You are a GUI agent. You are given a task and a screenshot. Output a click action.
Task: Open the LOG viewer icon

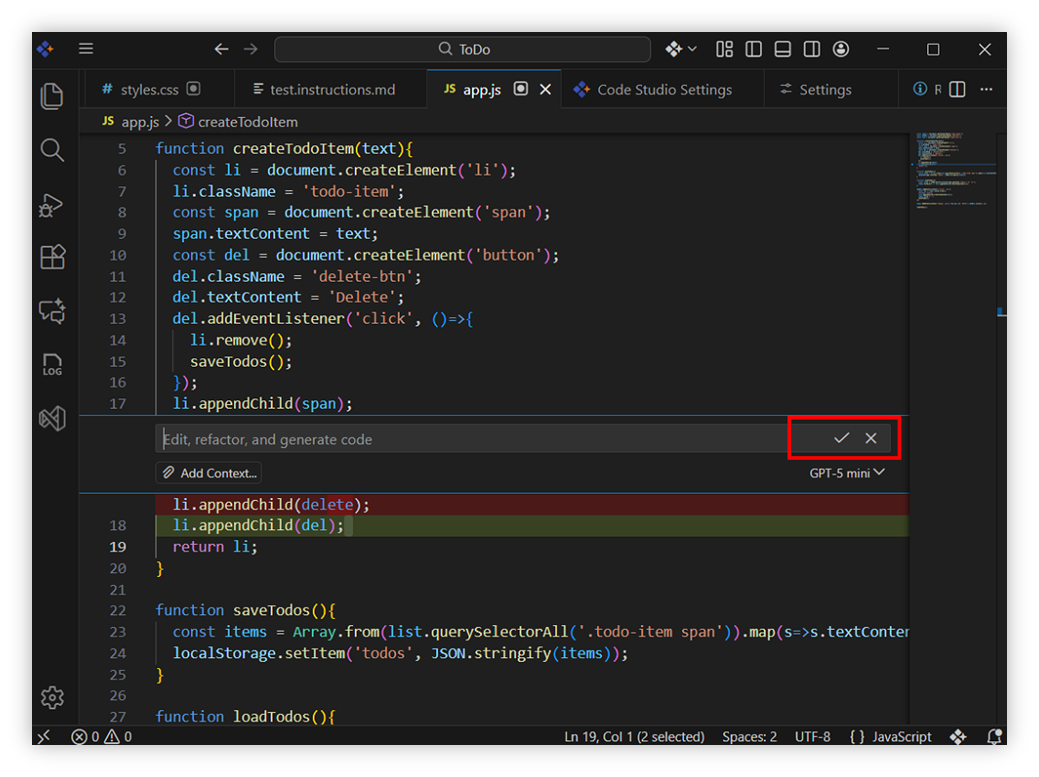(x=52, y=365)
